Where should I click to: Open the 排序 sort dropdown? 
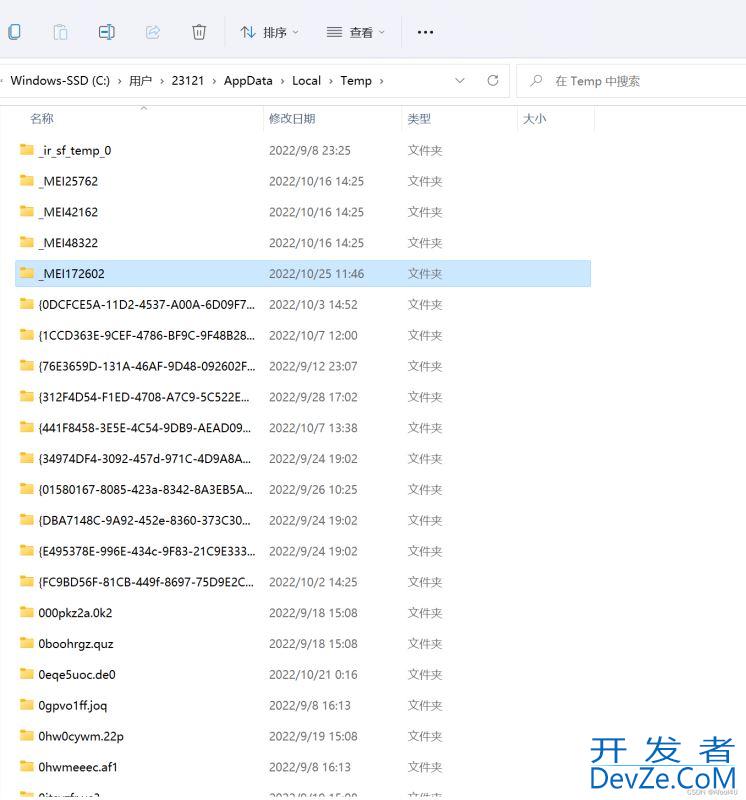point(269,33)
